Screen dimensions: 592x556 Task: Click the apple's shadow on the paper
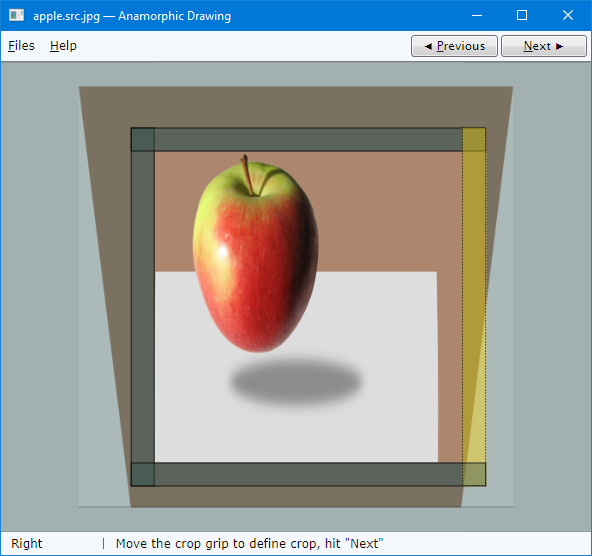coord(296,382)
